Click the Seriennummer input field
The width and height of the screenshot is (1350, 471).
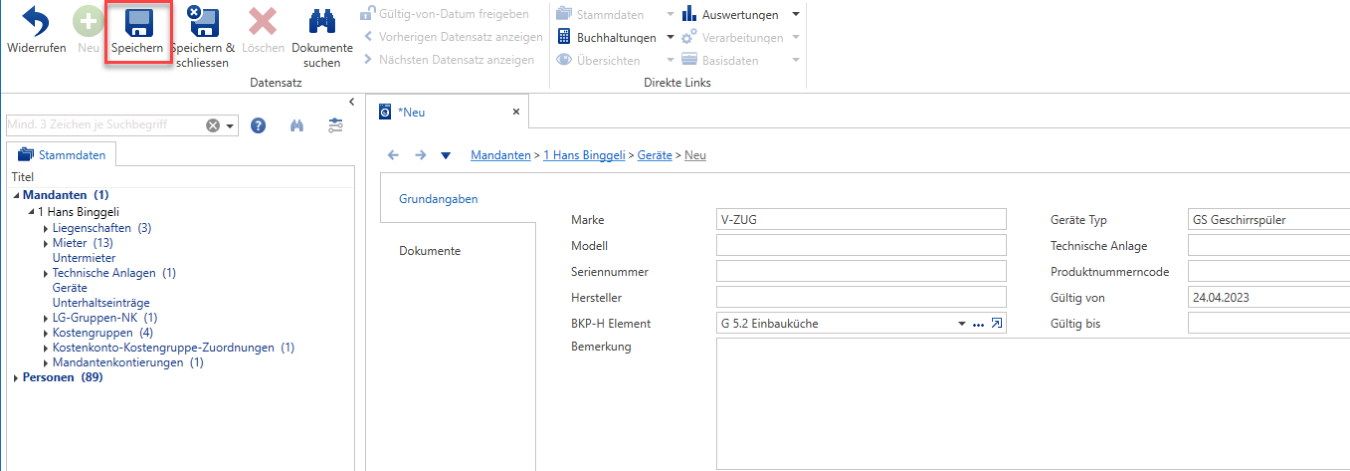(861, 272)
